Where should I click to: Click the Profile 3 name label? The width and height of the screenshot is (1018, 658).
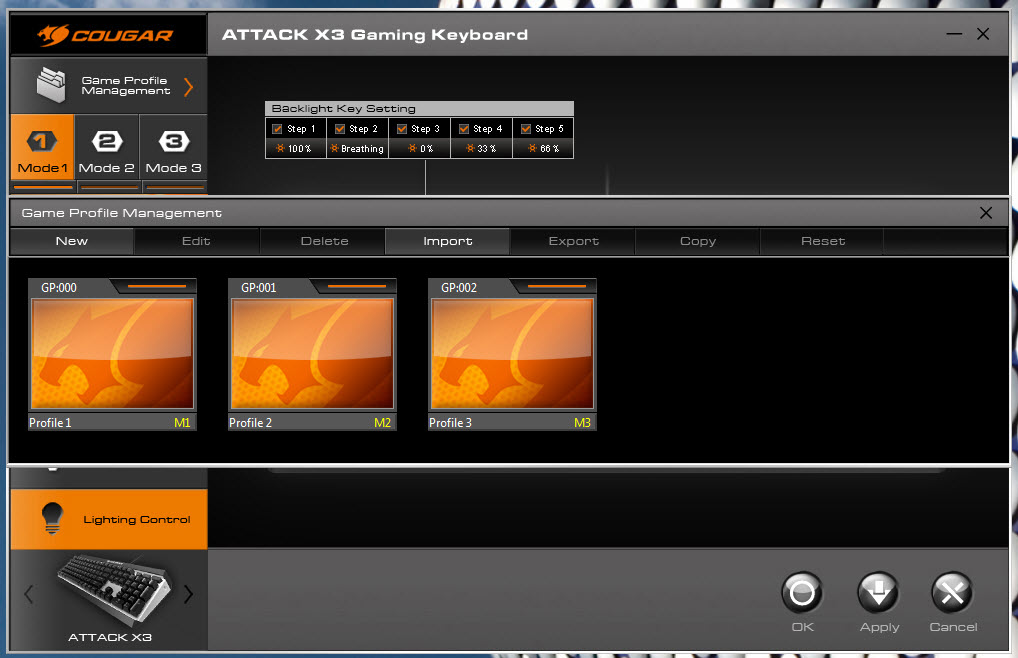(450, 422)
